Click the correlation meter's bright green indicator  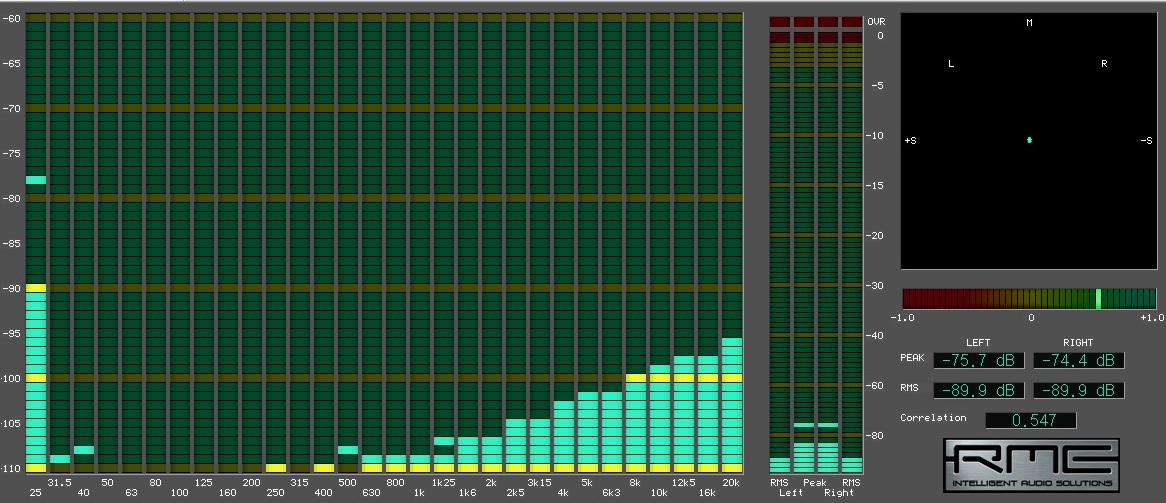pos(1098,299)
